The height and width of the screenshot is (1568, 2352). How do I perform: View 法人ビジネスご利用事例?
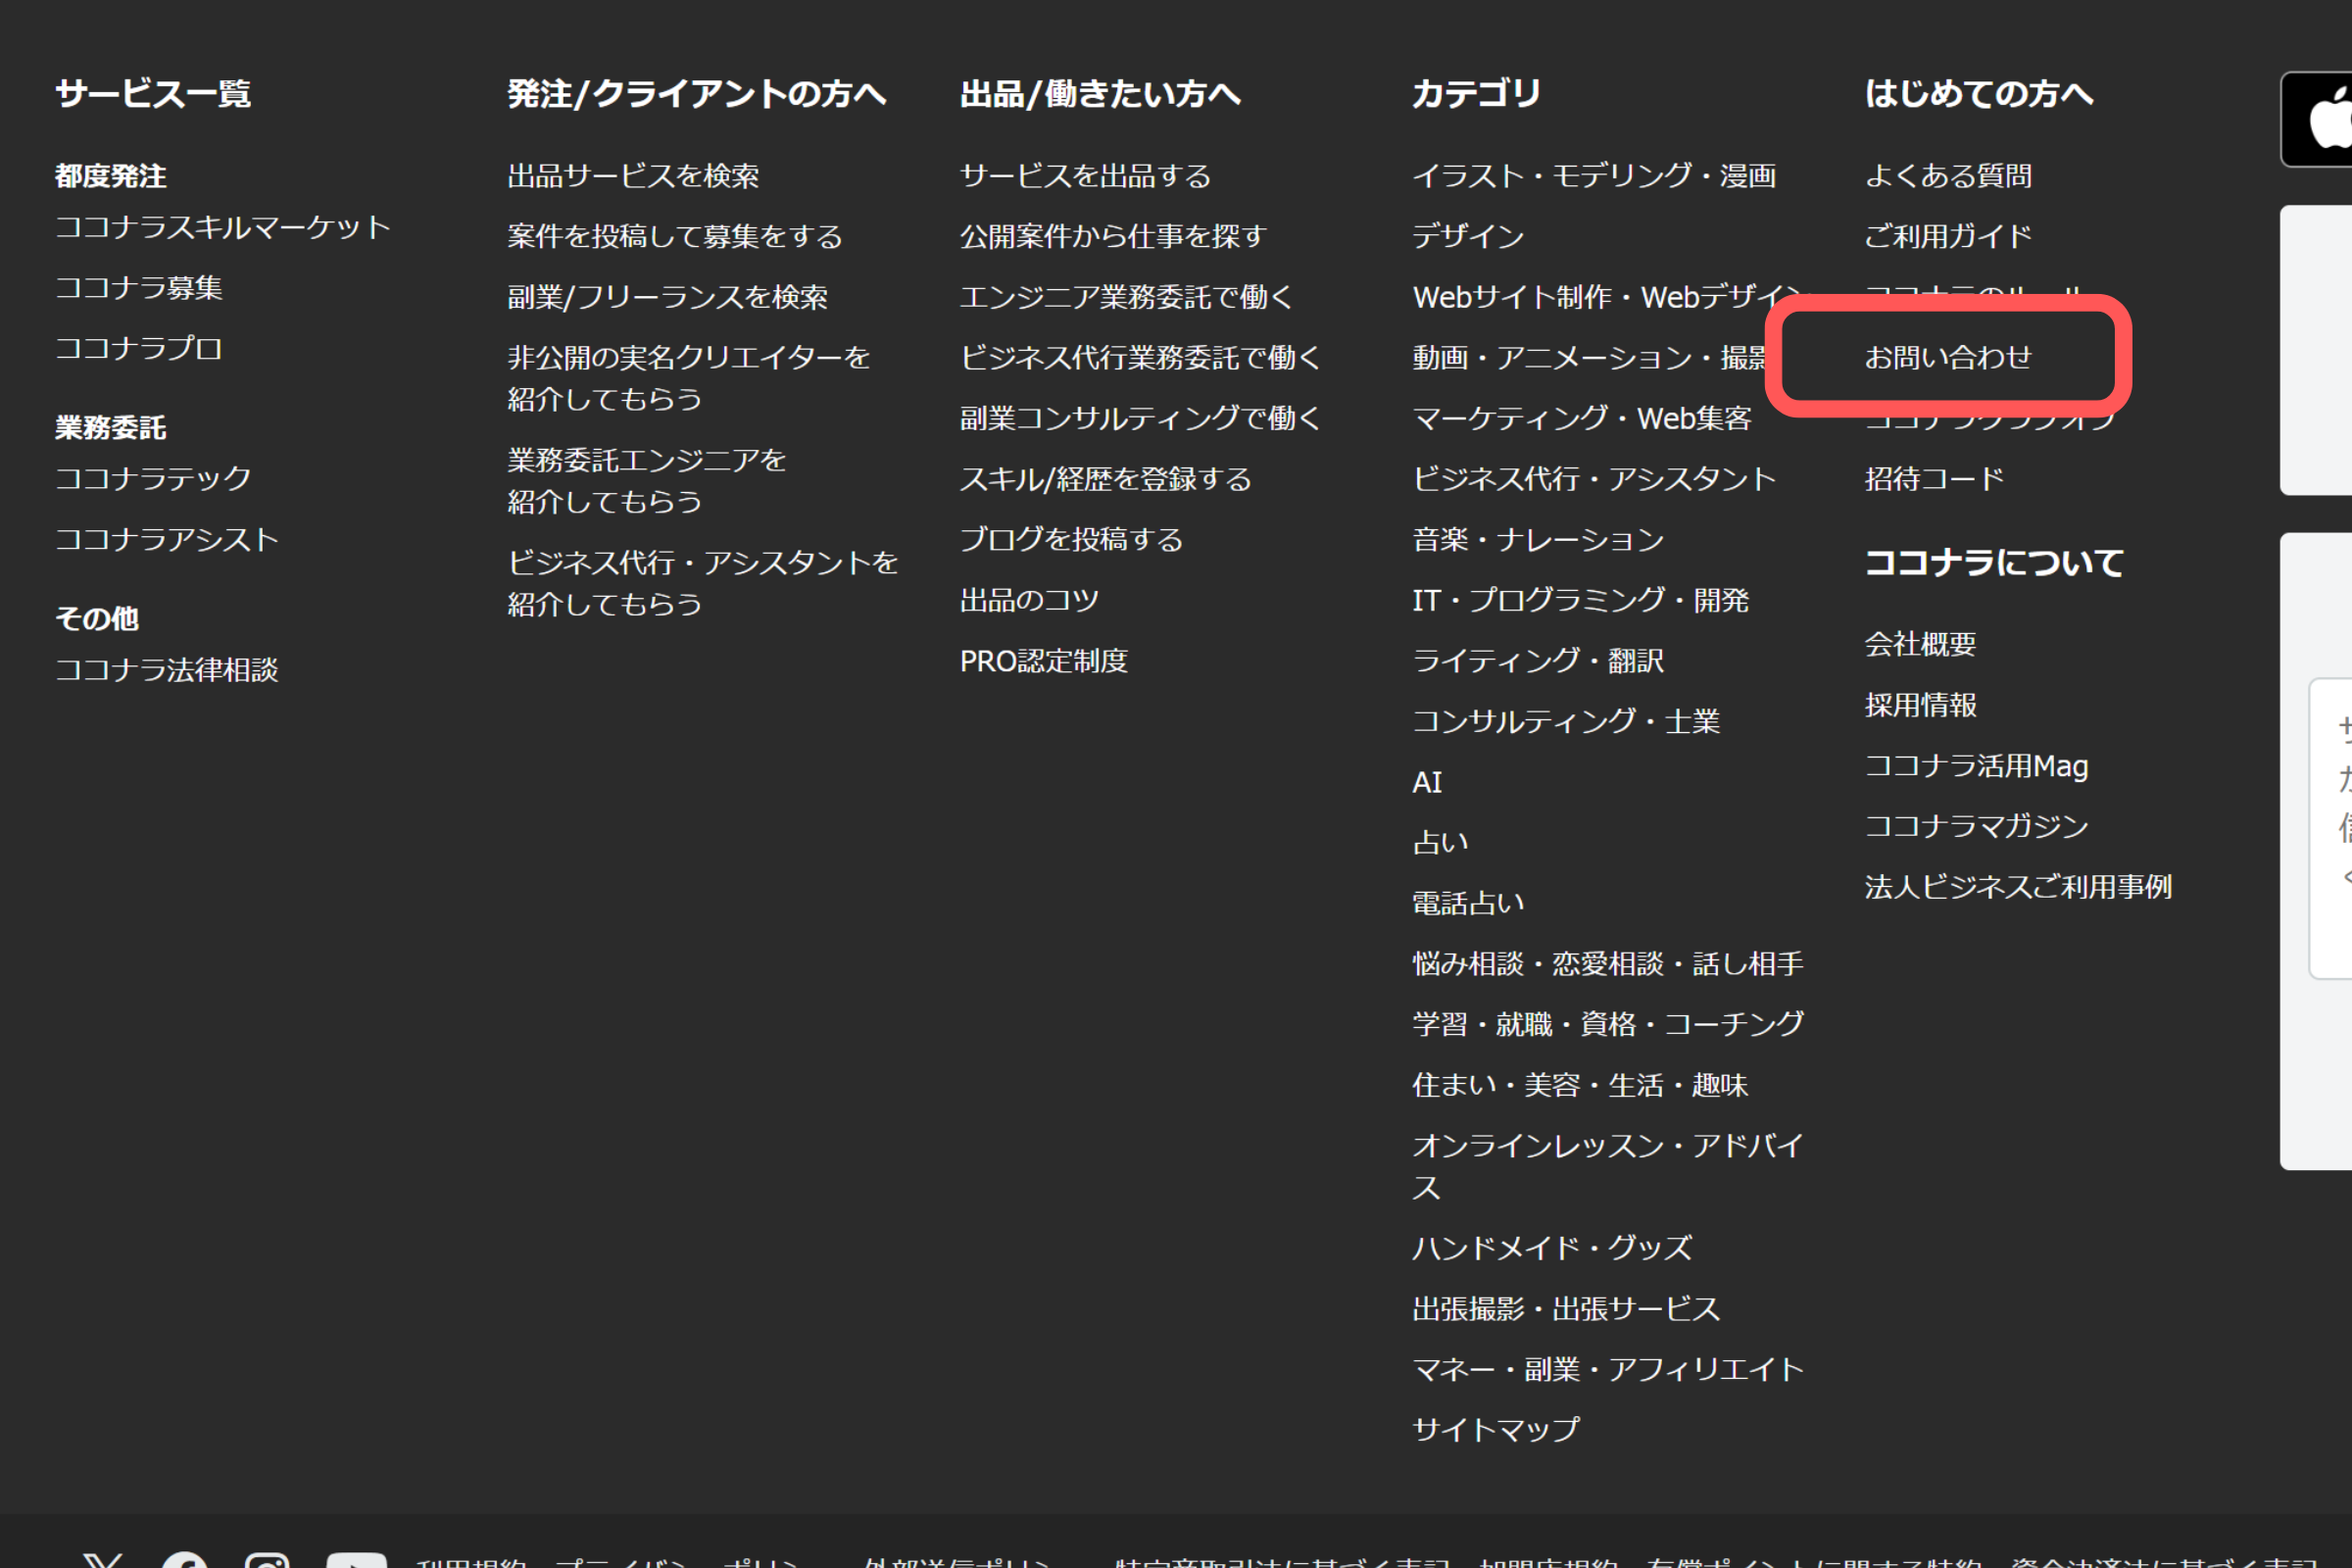(x=2018, y=887)
